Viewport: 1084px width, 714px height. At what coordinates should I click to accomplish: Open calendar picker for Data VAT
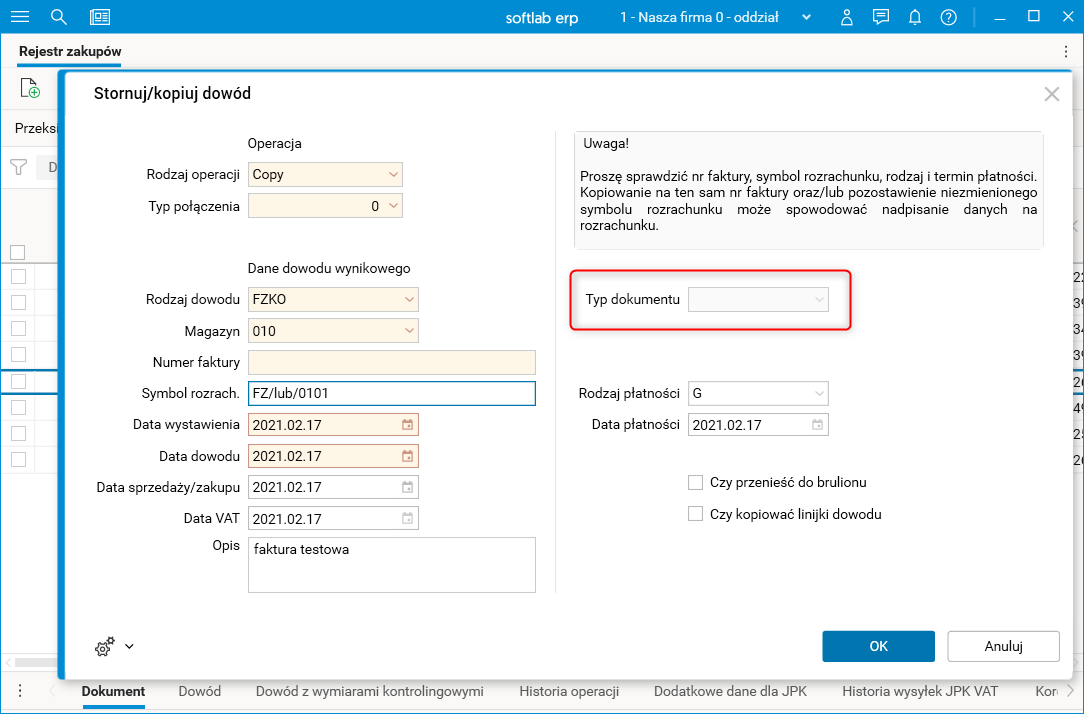pyautogui.click(x=407, y=519)
